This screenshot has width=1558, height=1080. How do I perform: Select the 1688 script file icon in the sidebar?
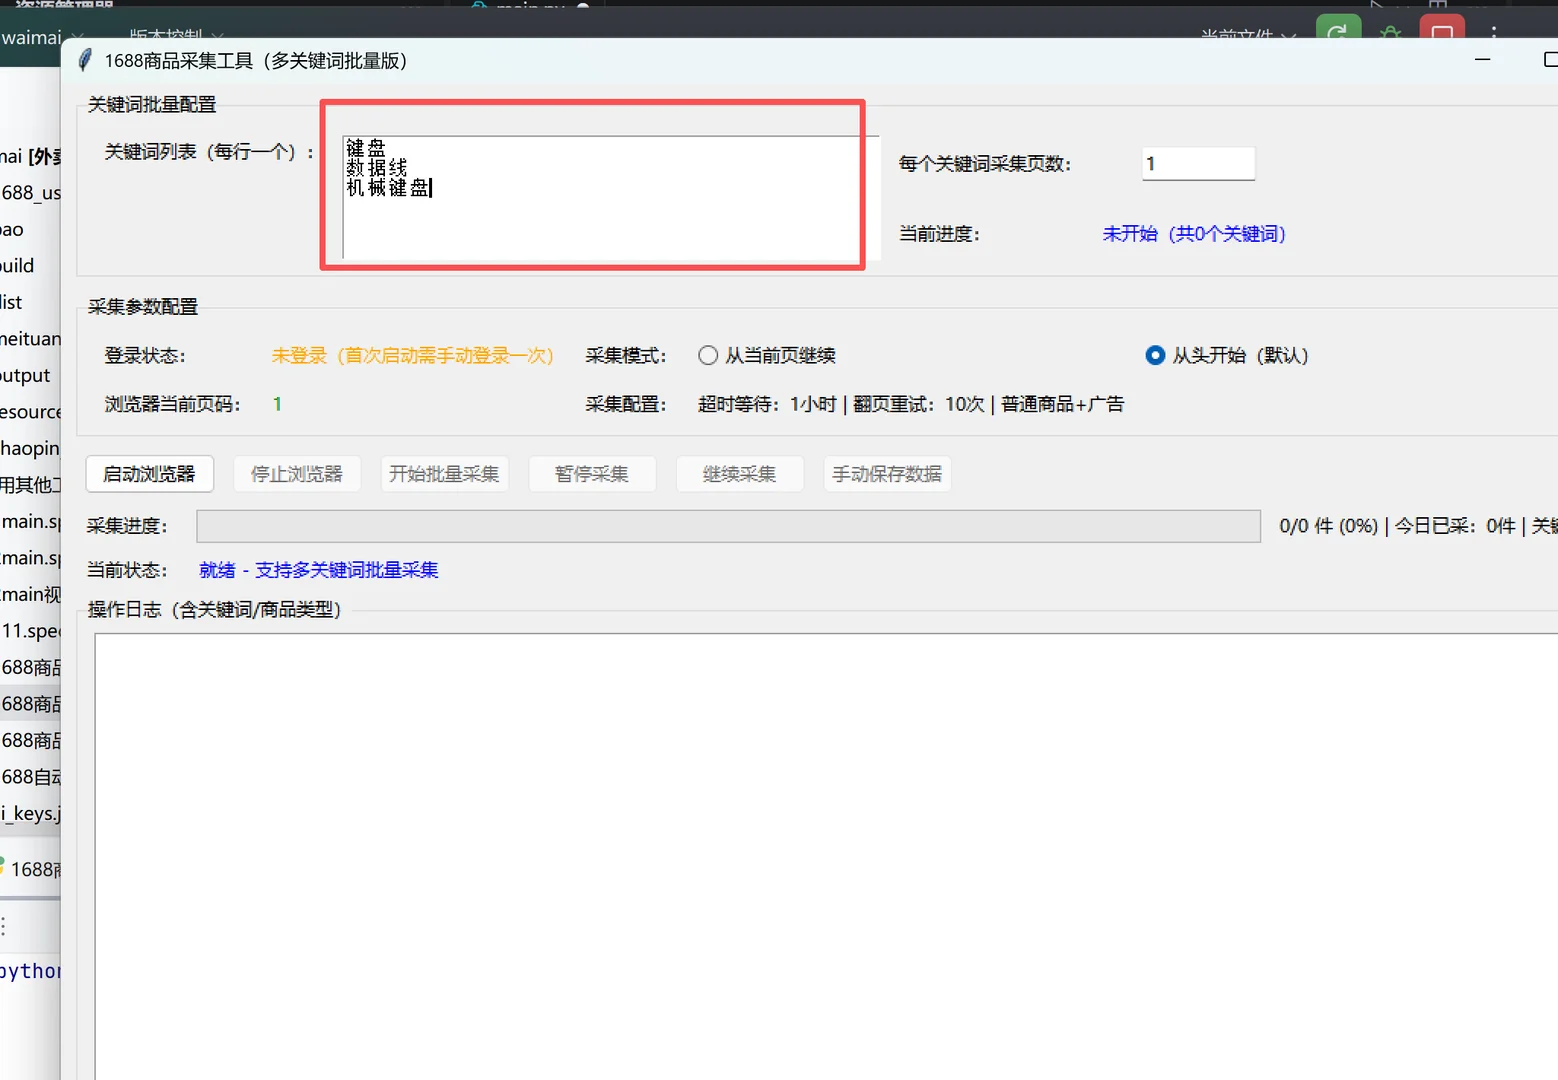(4, 868)
